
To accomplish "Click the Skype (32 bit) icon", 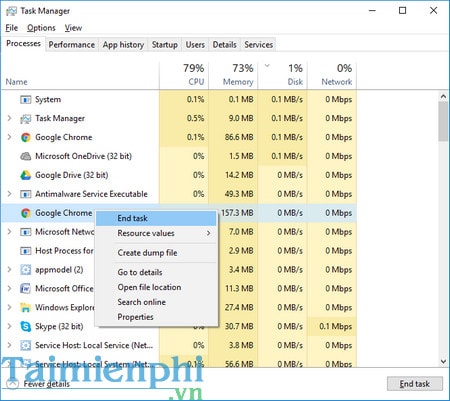I will 26,326.
